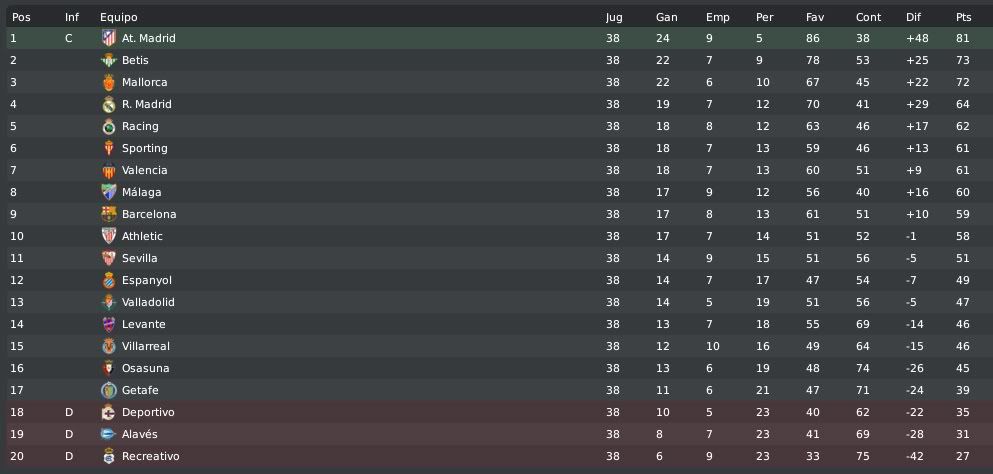Click the Valencia badge icon
Image resolution: width=993 pixels, height=474 pixels.
point(109,170)
